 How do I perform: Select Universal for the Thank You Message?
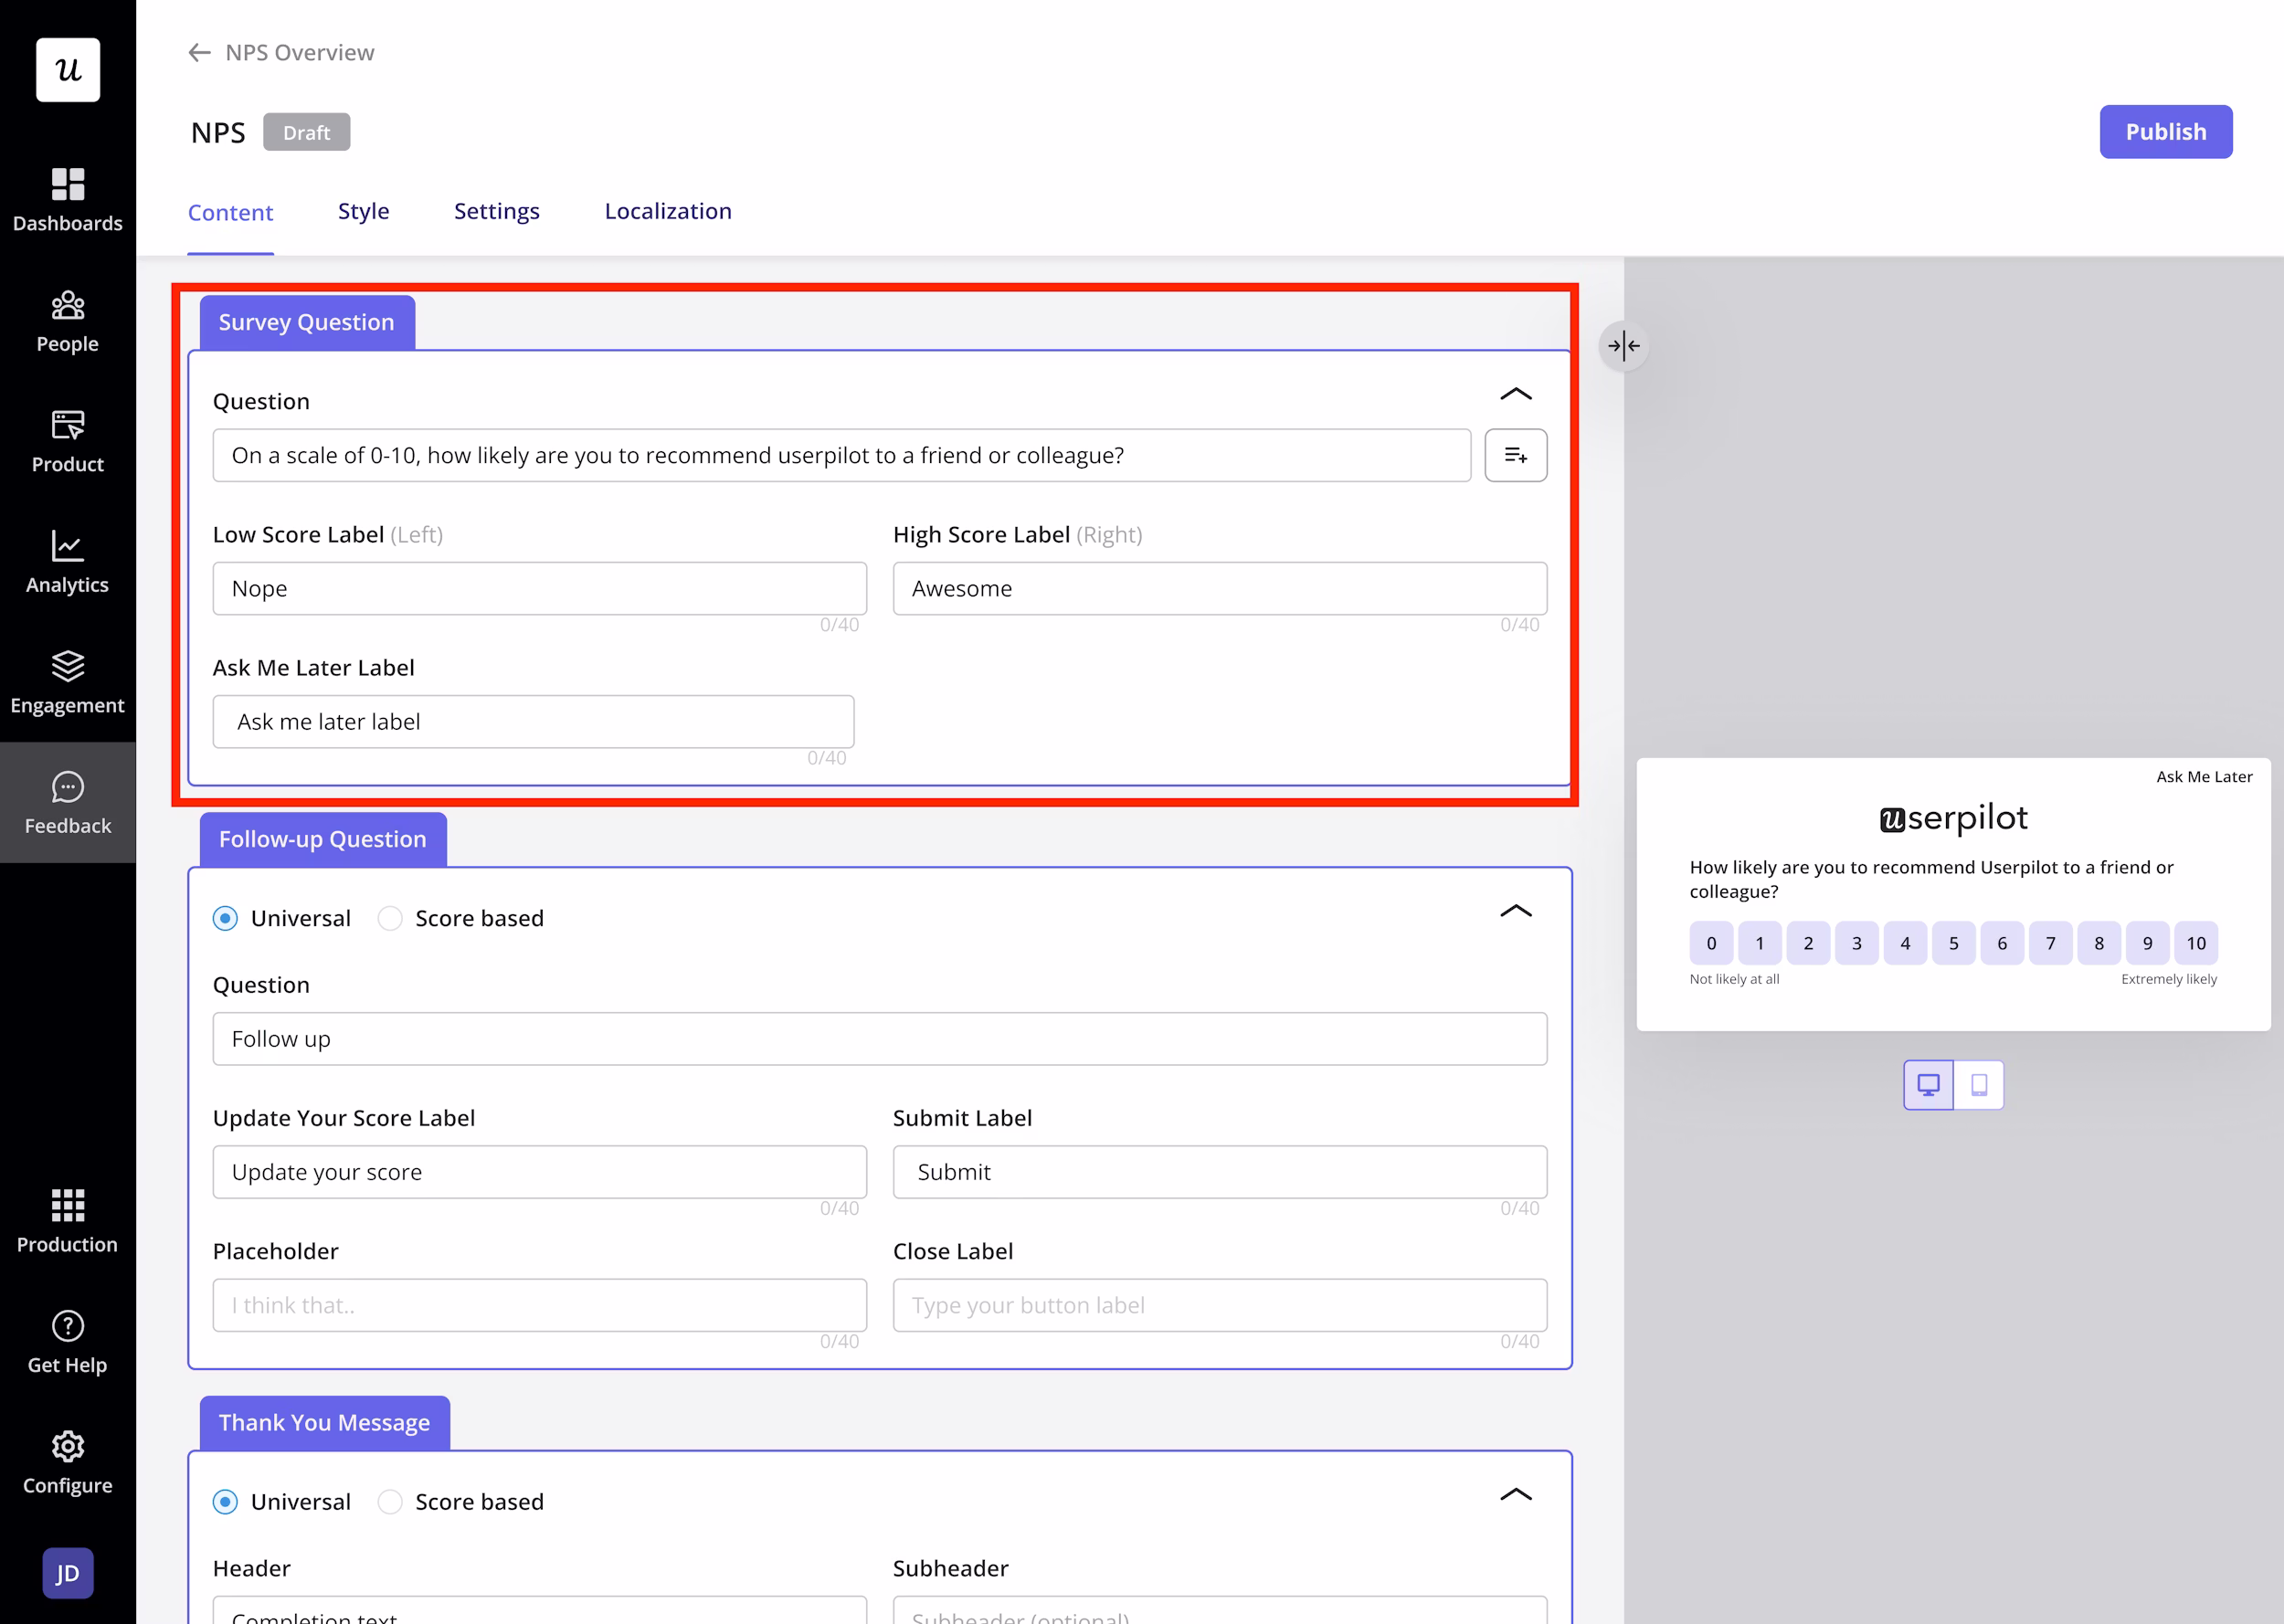pos(225,1501)
